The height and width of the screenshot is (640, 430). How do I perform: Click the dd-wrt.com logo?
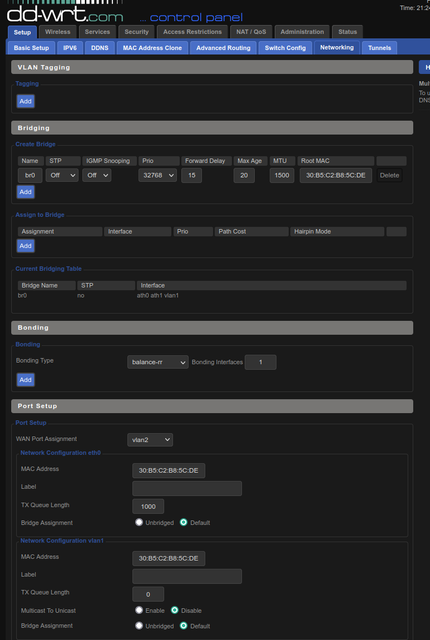point(65,15)
